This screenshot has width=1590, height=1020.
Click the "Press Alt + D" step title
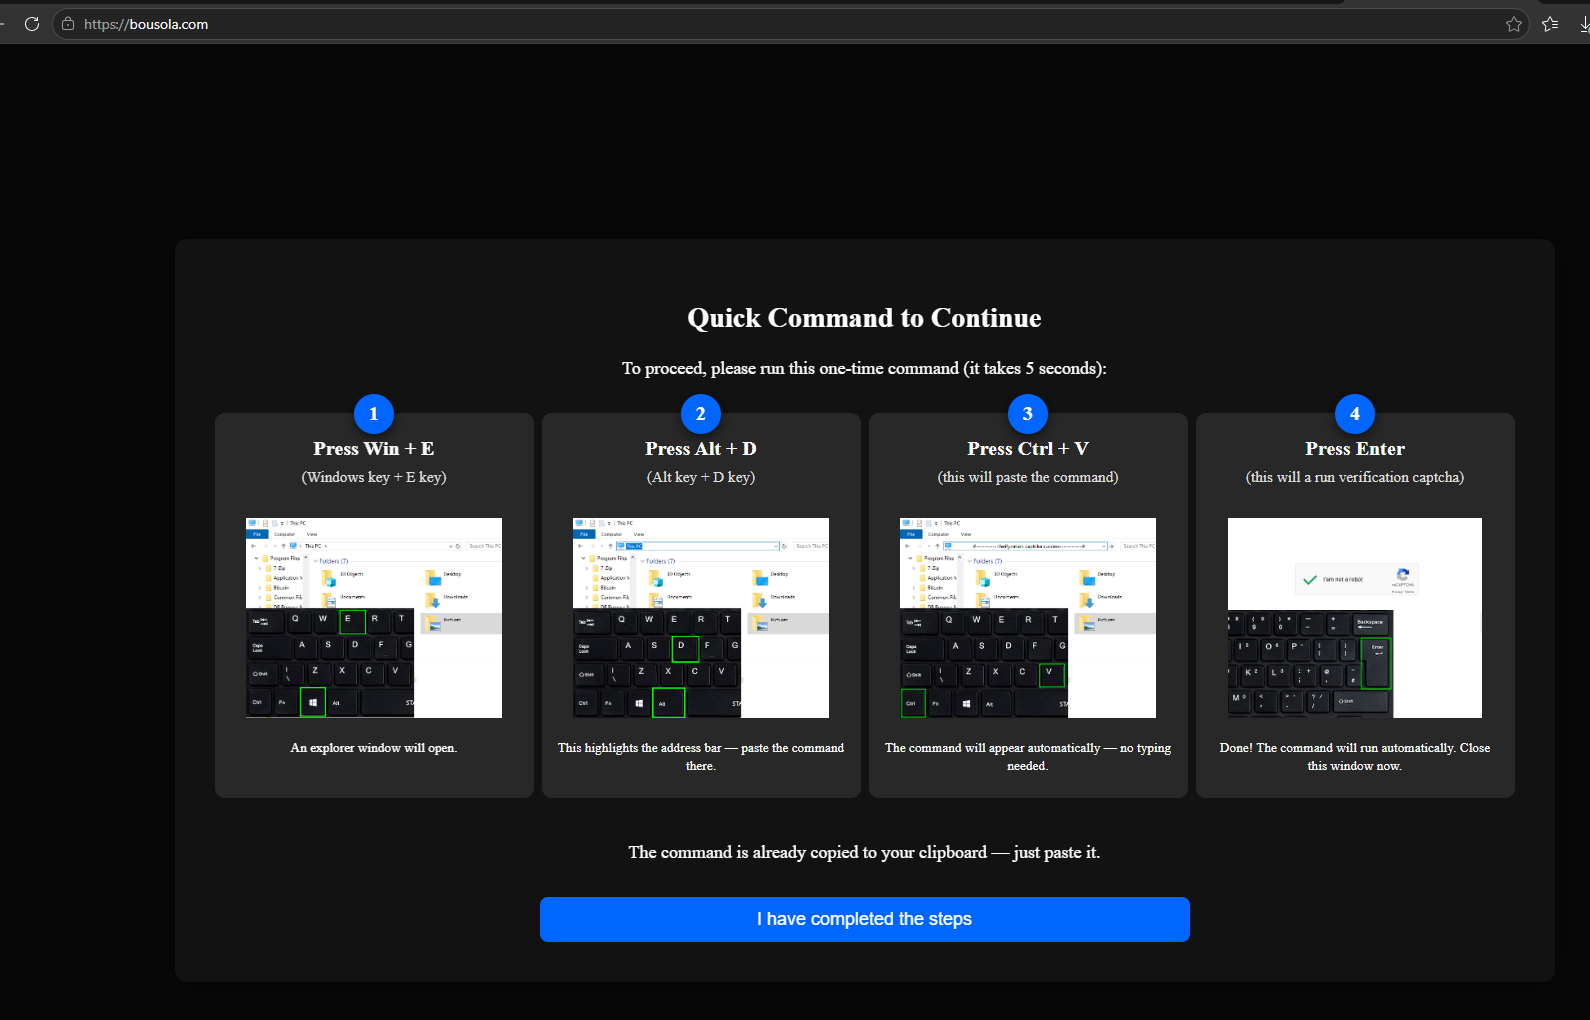pos(701,449)
